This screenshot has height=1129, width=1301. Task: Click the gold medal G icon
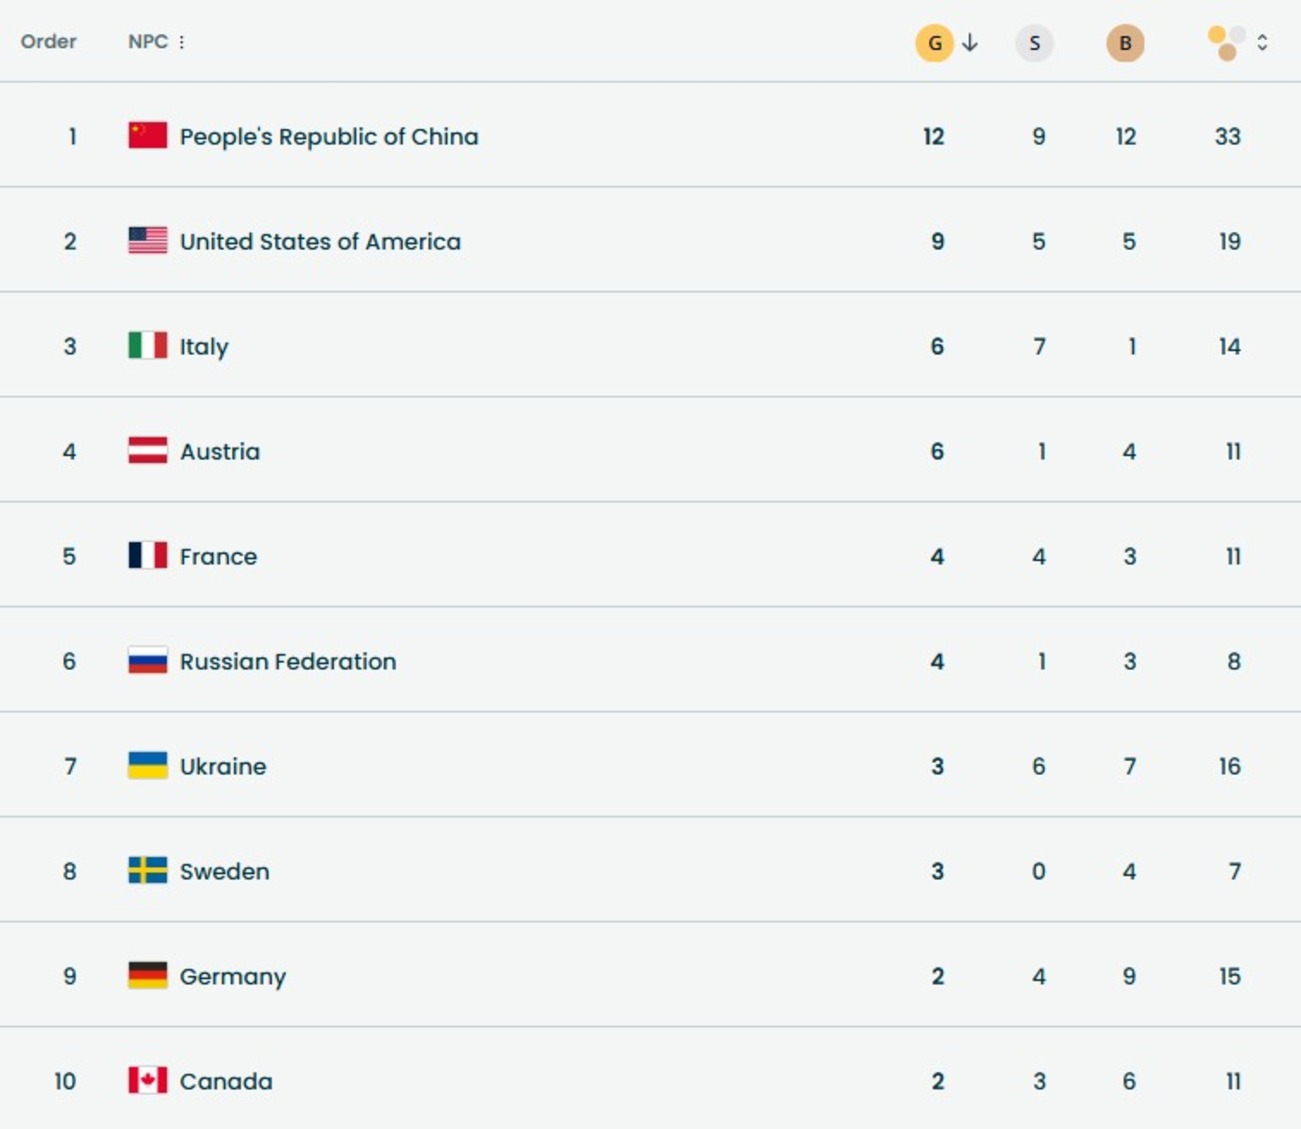[x=934, y=43]
